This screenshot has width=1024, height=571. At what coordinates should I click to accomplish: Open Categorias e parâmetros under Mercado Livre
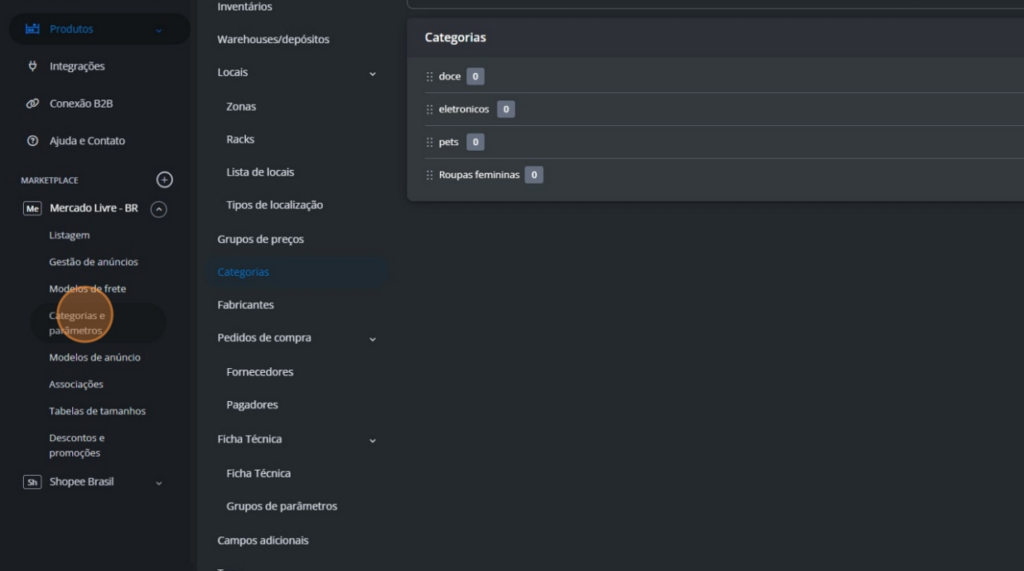pos(77,322)
